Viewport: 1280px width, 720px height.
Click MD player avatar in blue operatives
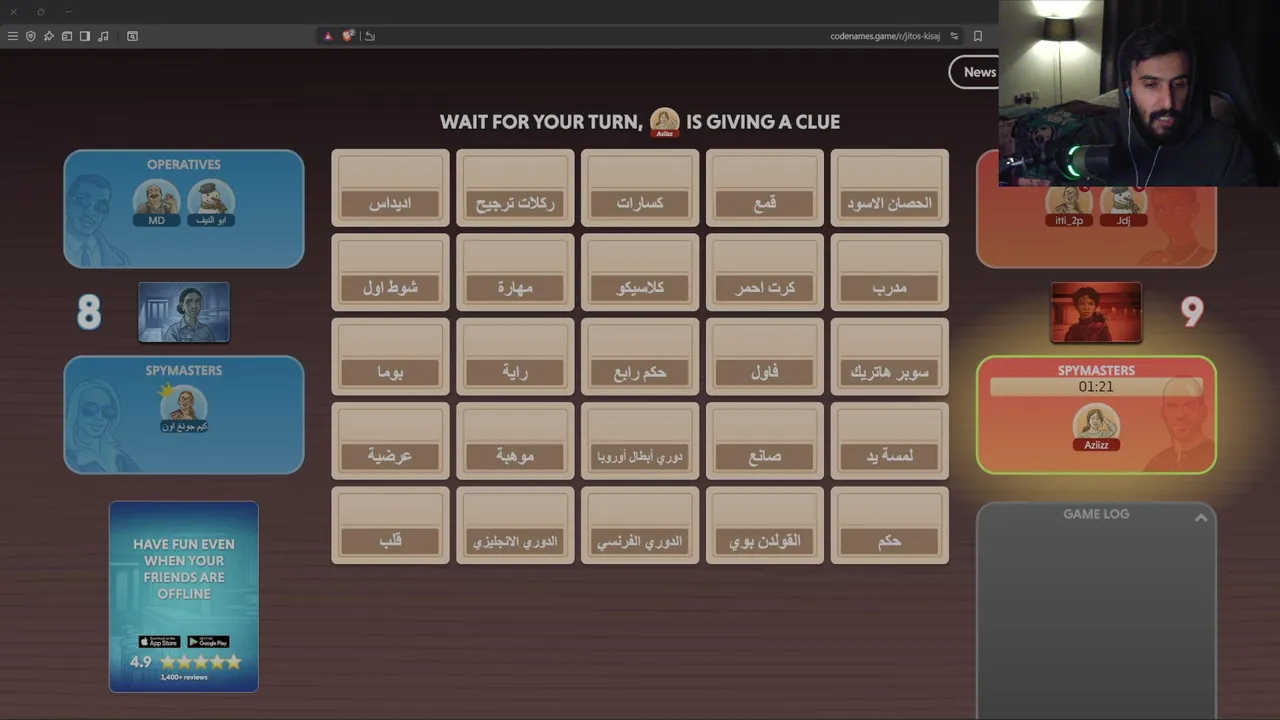(157, 203)
